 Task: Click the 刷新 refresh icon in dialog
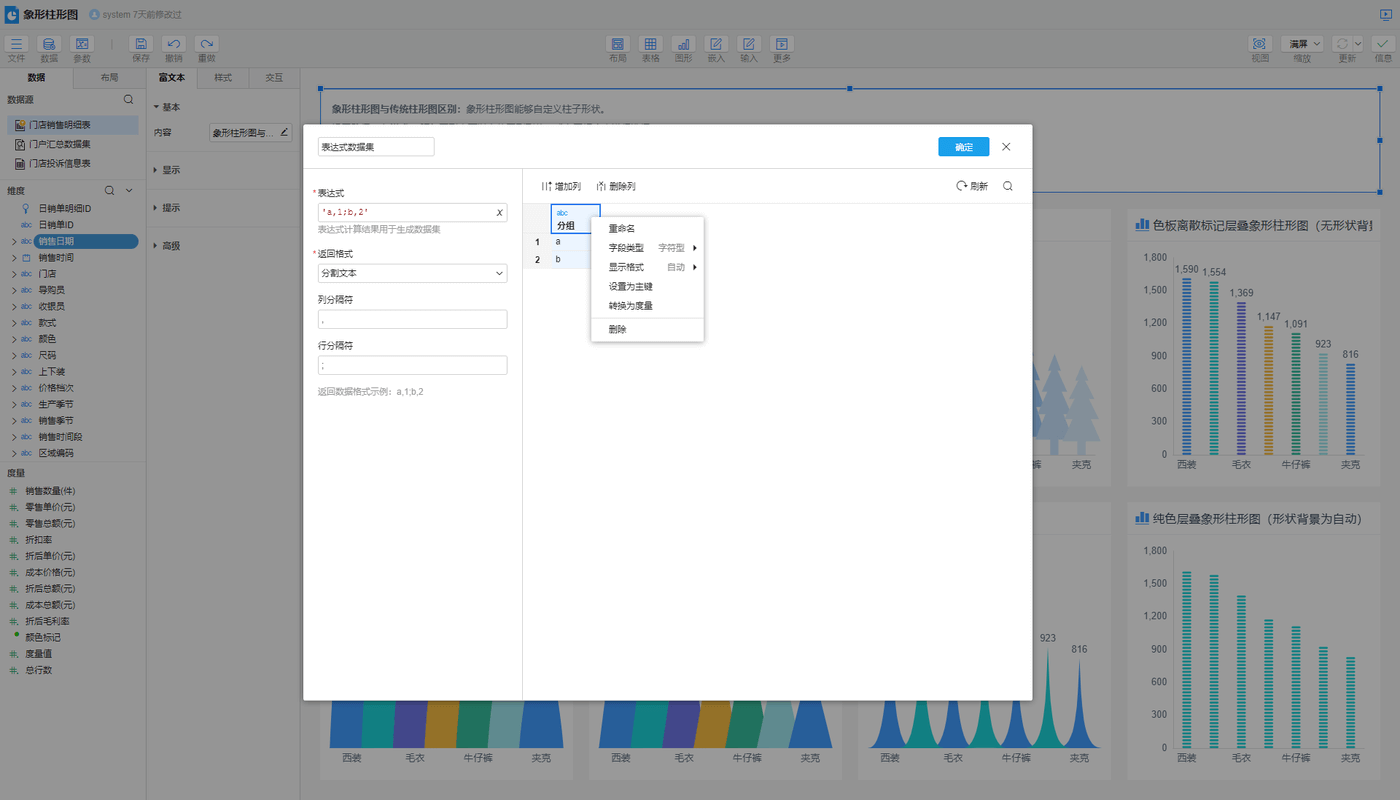pyautogui.click(x=962, y=186)
